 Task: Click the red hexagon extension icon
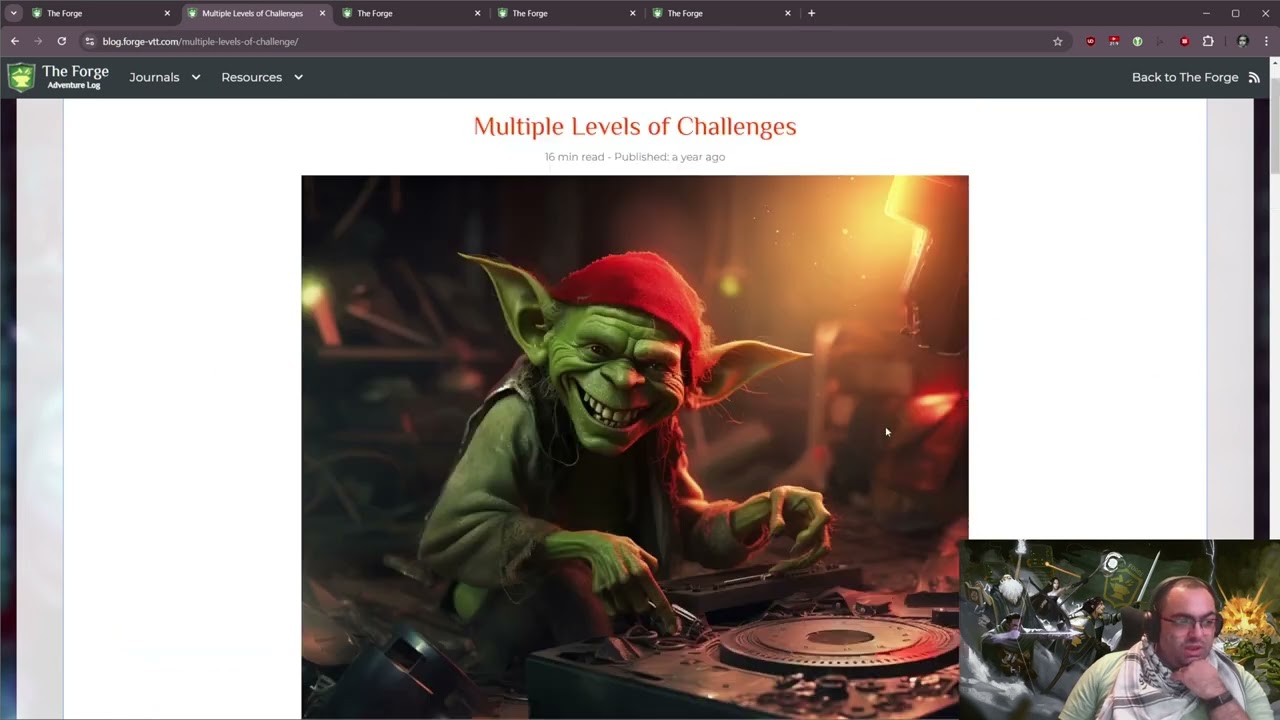coord(1184,41)
